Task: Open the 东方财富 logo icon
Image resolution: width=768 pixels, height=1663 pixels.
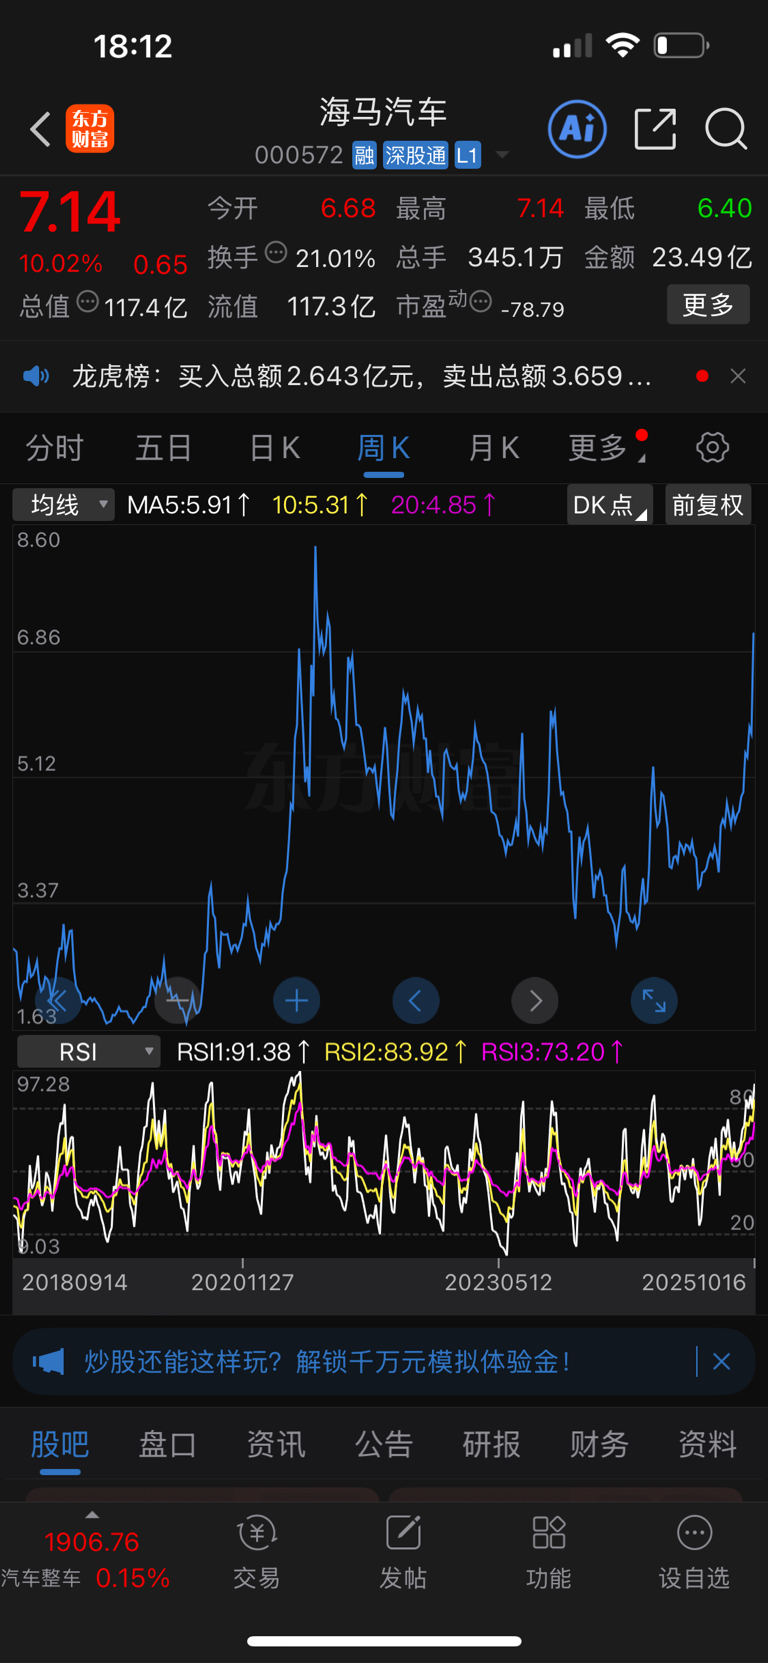Action: click(x=90, y=130)
